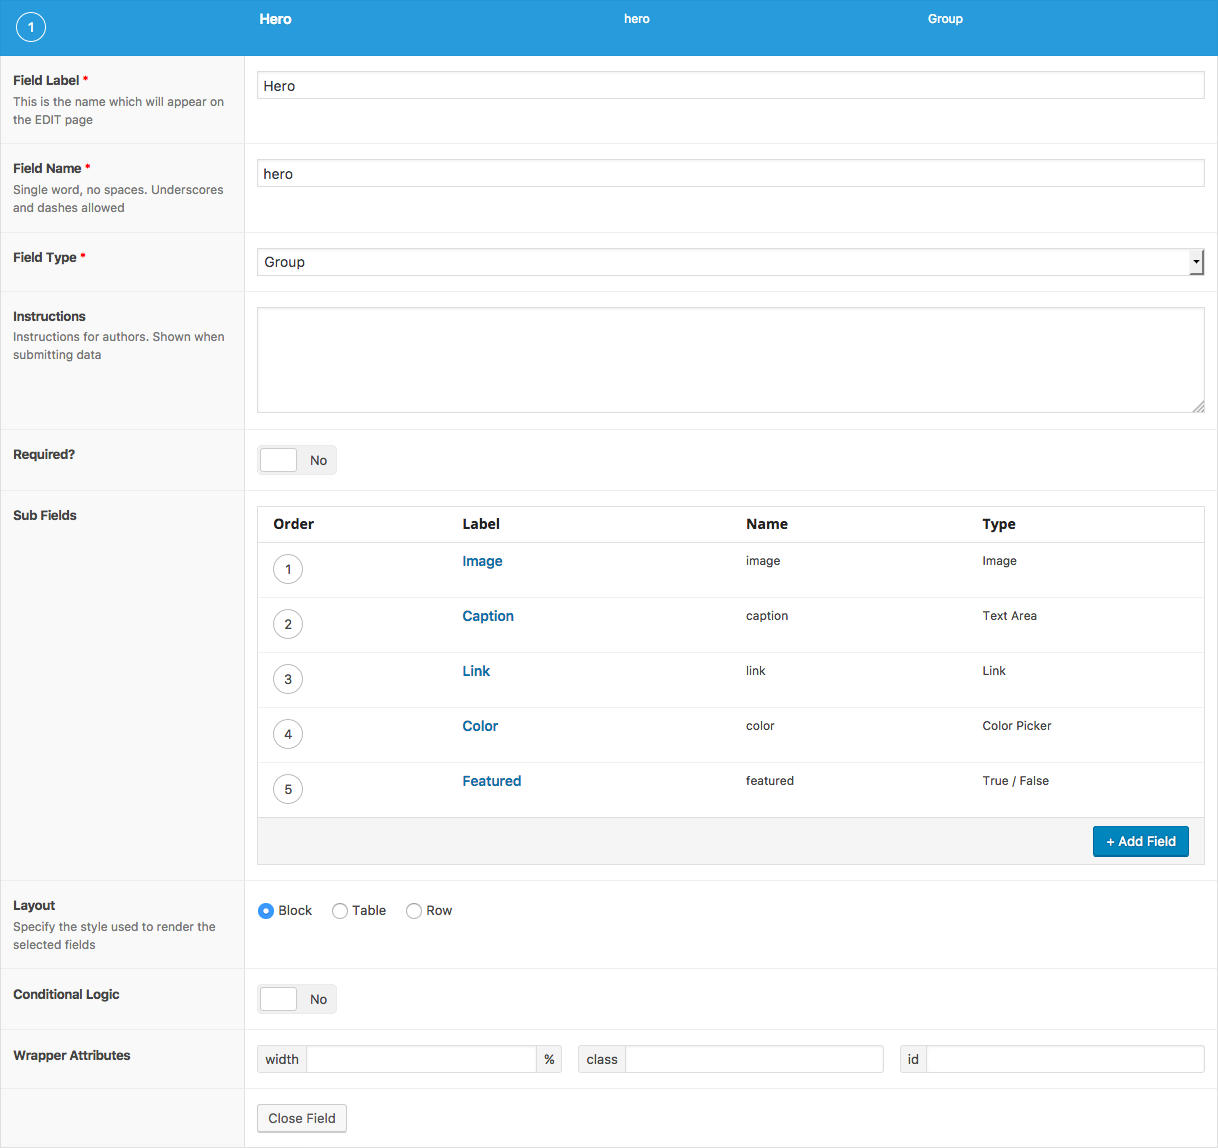Viewport: 1218px width, 1148px height.
Task: Click order circle 3 for Link sub field
Action: pos(288,680)
